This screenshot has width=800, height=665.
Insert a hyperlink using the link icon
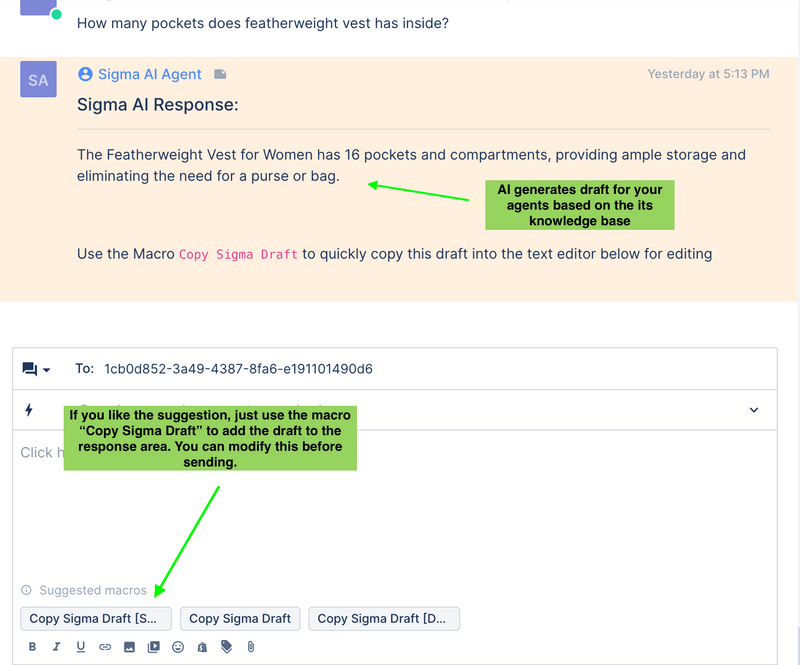coord(105,647)
